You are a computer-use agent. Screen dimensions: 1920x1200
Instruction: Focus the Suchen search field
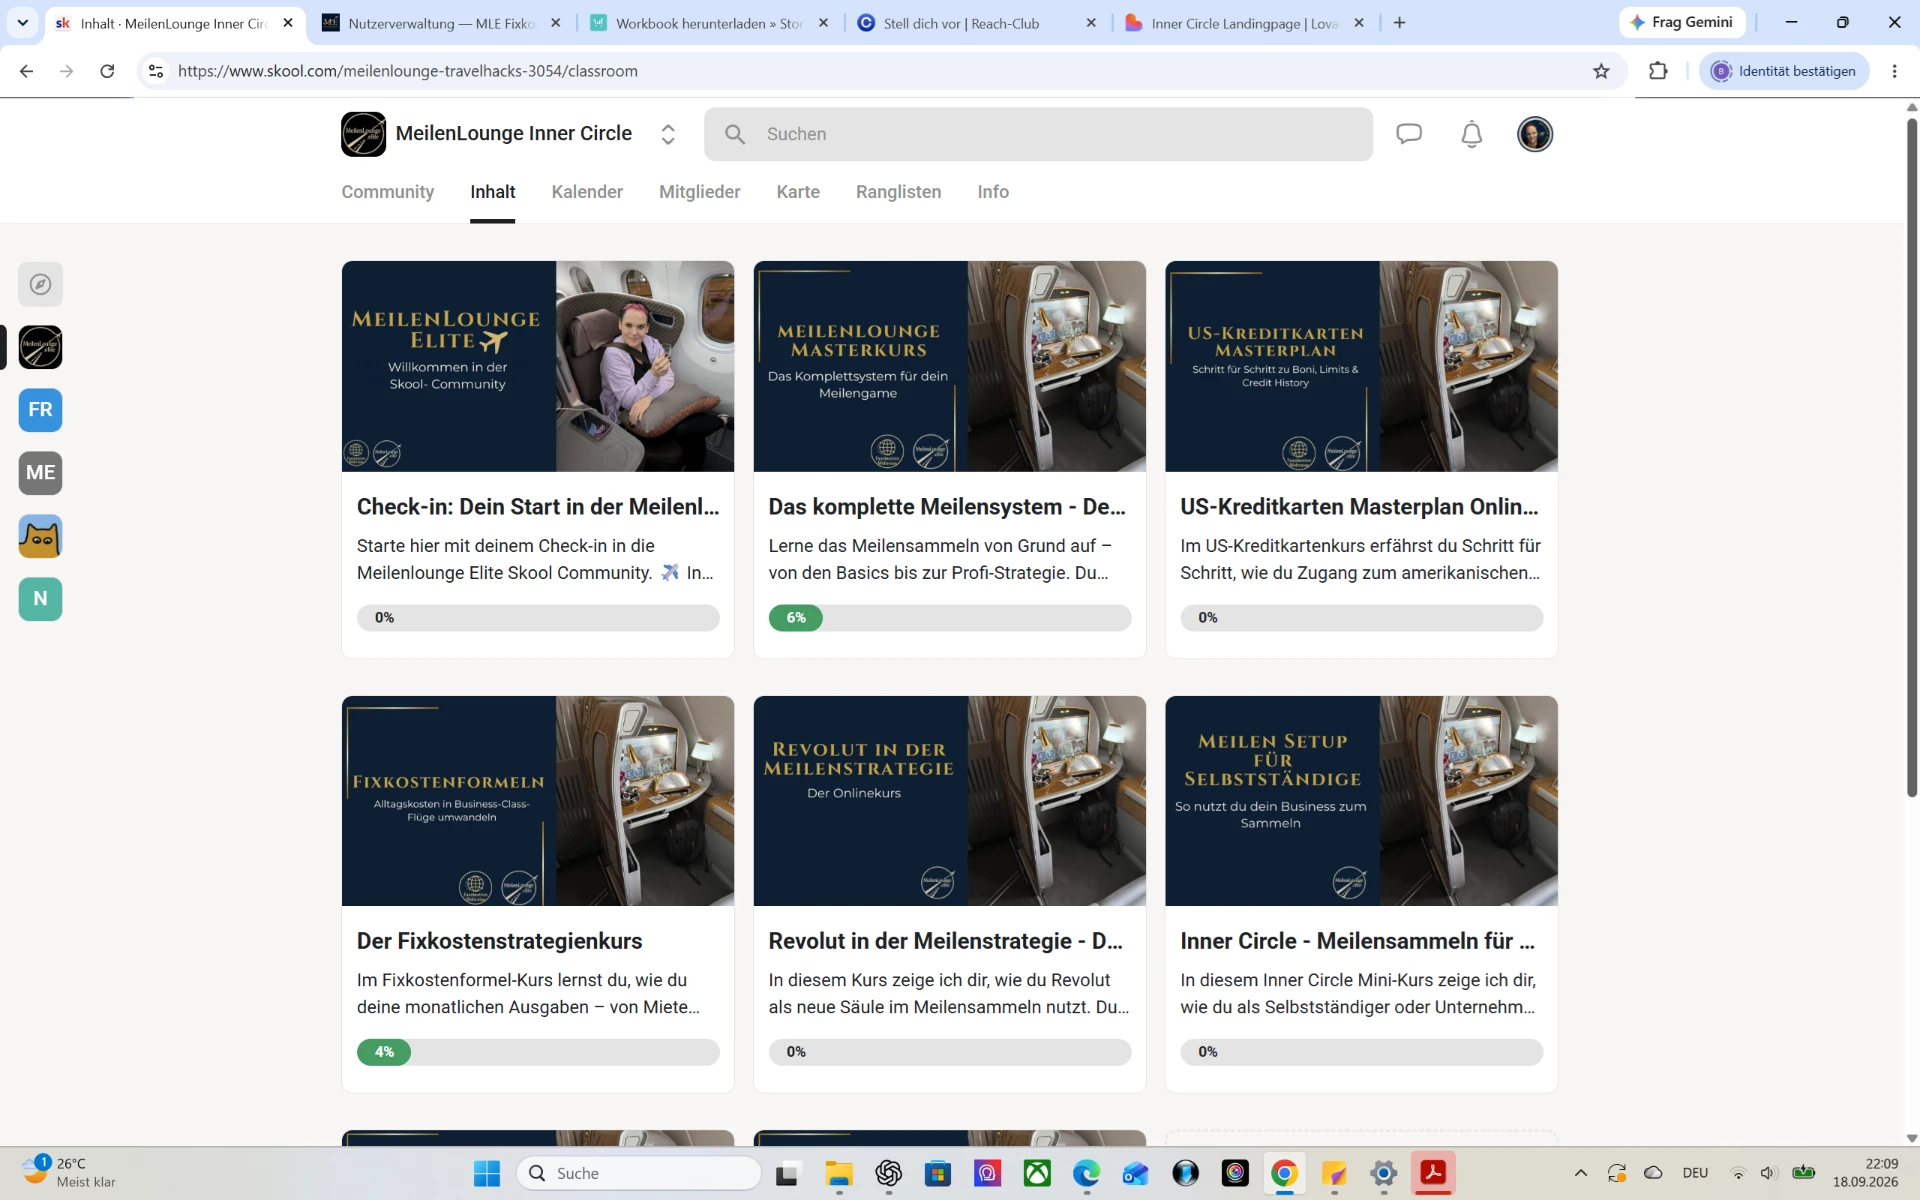tap(1038, 134)
